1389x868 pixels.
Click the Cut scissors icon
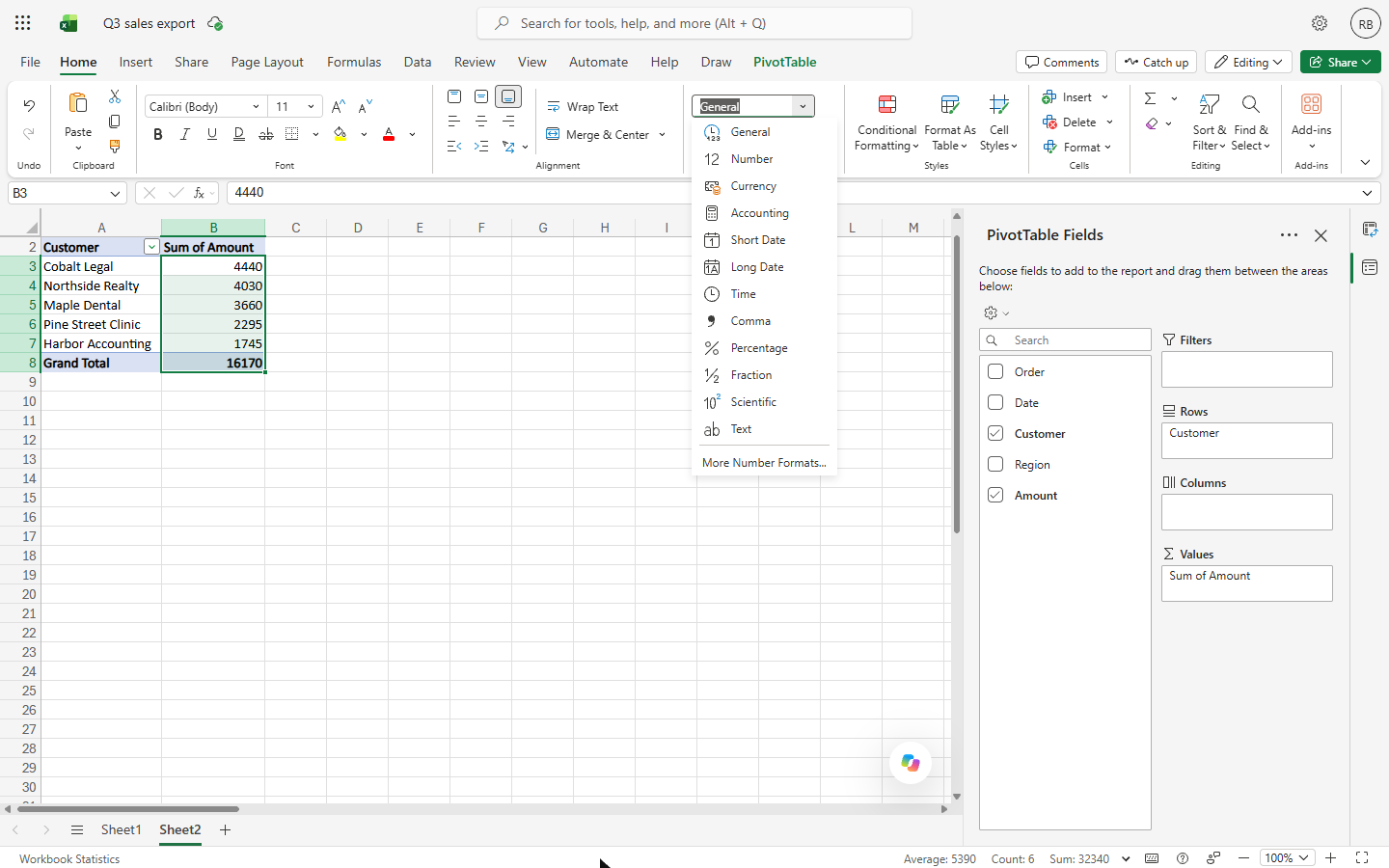(x=115, y=97)
